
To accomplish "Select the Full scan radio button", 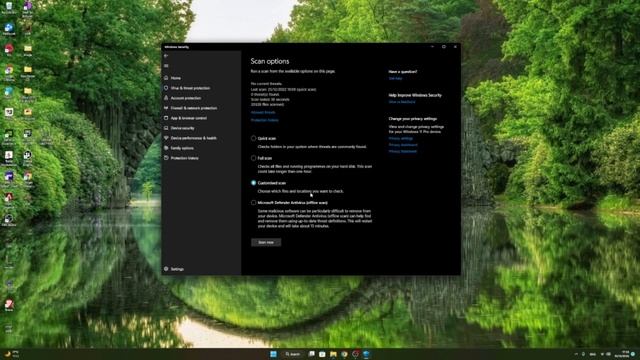I will 253,158.
